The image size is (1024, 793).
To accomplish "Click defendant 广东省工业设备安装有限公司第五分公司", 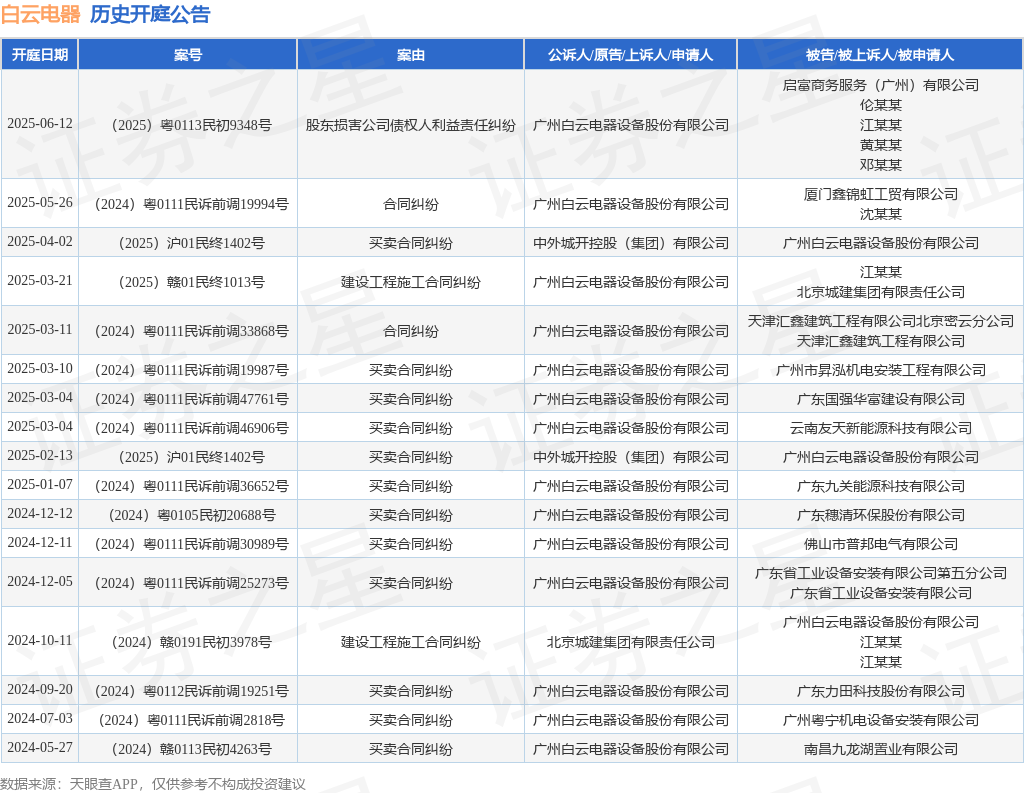I will tap(880, 573).
